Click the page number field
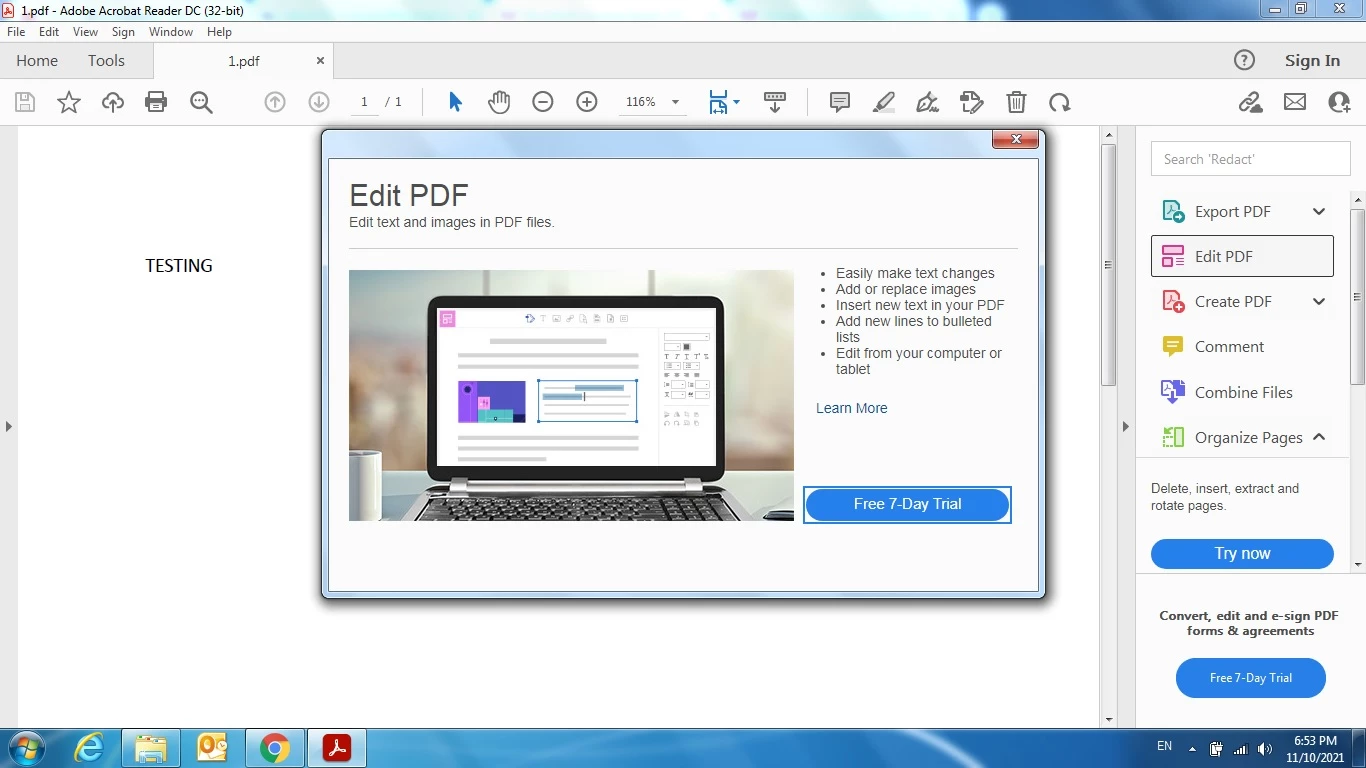The image size is (1366, 768). [x=364, y=102]
